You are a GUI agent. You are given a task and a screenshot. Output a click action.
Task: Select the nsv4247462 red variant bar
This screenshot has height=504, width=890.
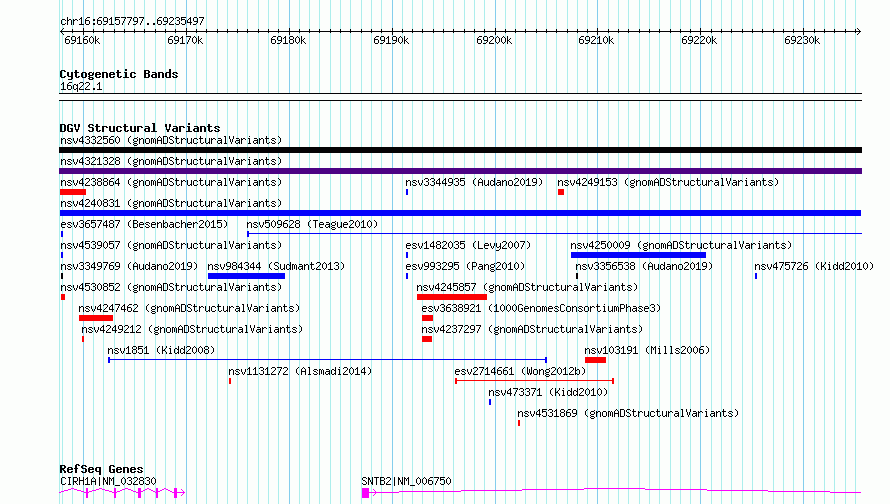(x=96, y=318)
